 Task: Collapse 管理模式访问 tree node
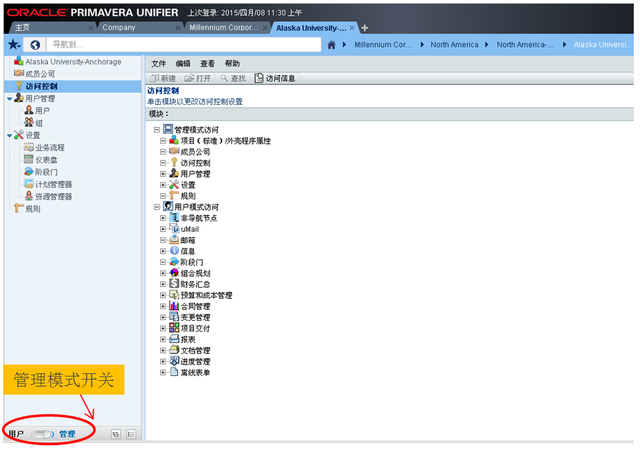[157, 130]
